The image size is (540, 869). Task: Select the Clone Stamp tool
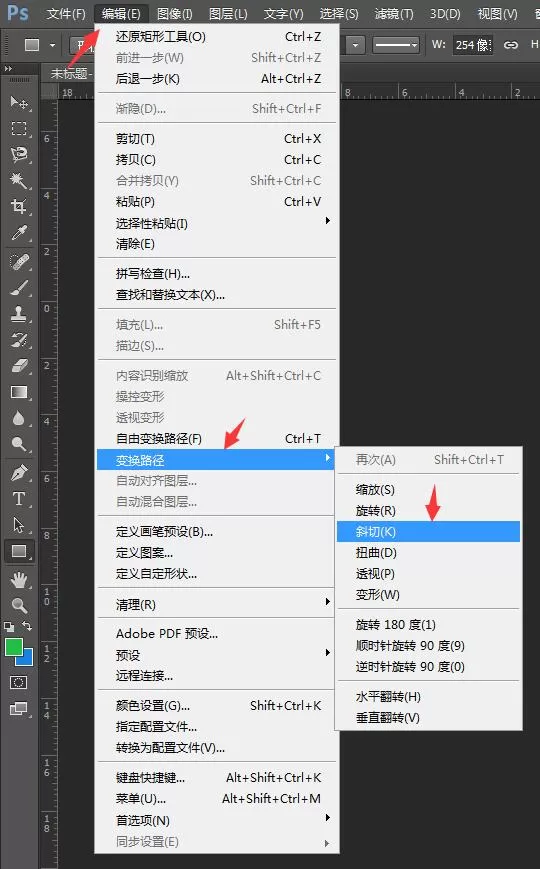click(x=19, y=314)
